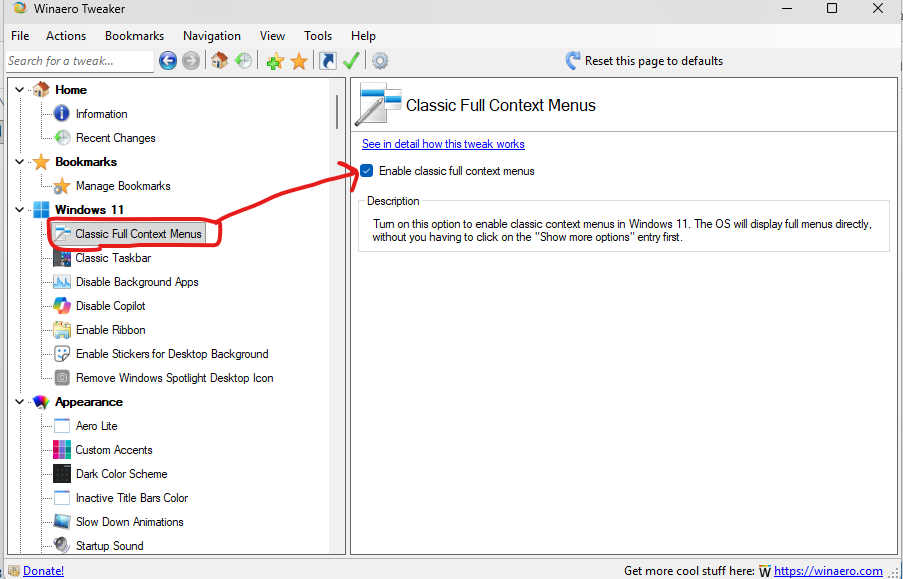Open Recent Changes clock icon in toolbar
Viewport: 903px width, 579px height.
(x=244, y=60)
